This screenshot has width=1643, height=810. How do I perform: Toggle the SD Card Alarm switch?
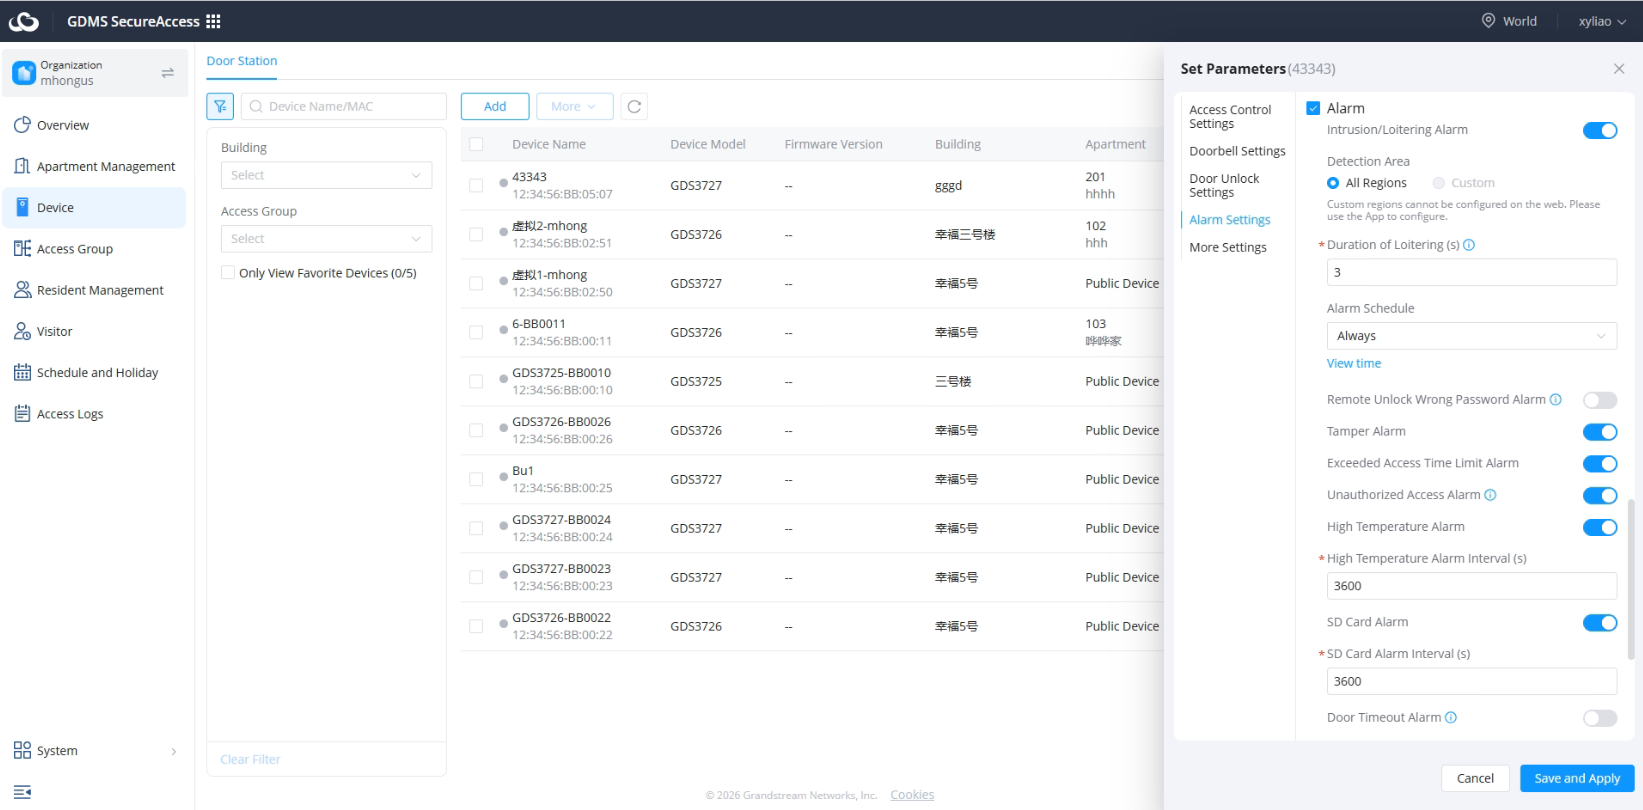point(1600,623)
